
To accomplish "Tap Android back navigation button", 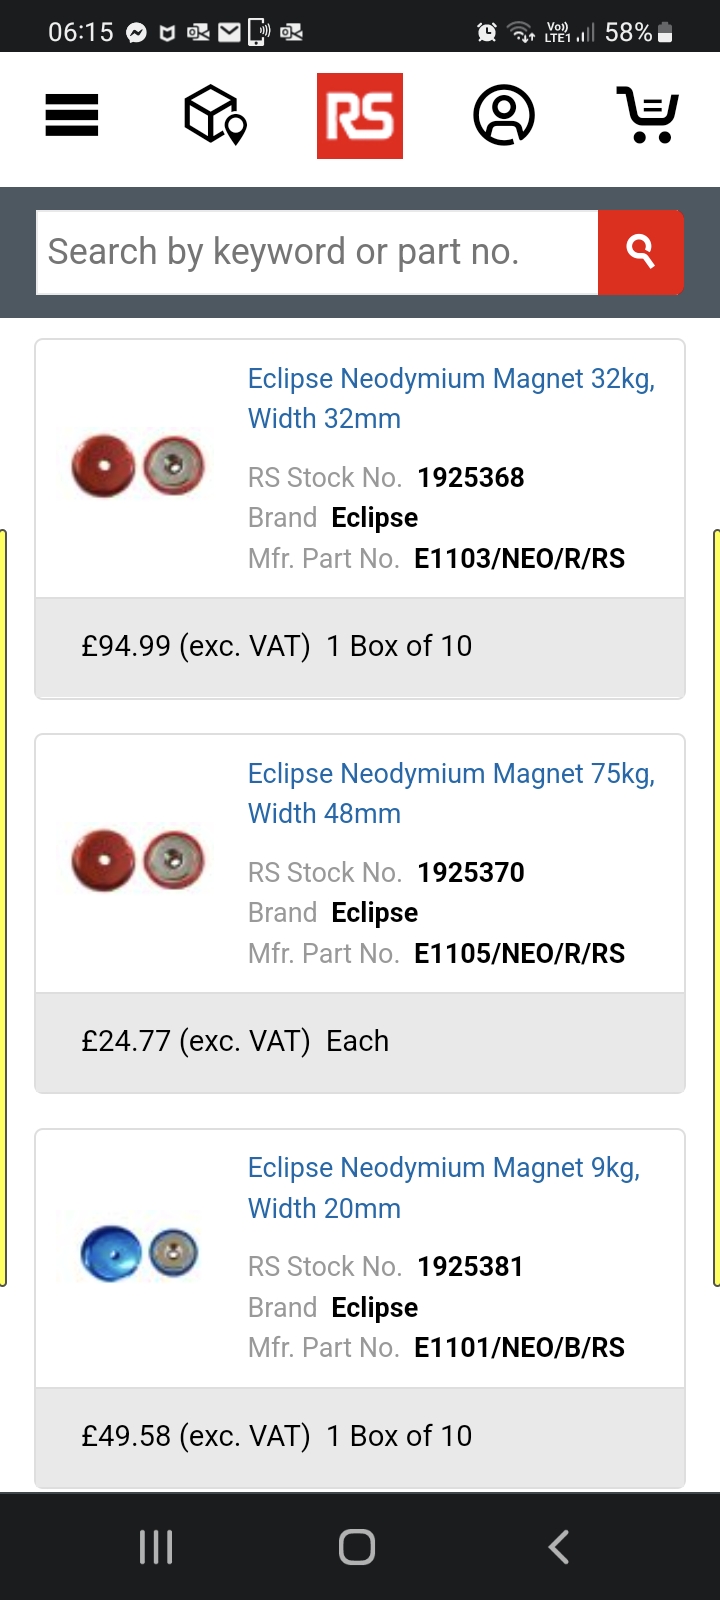I will click(x=559, y=1547).
